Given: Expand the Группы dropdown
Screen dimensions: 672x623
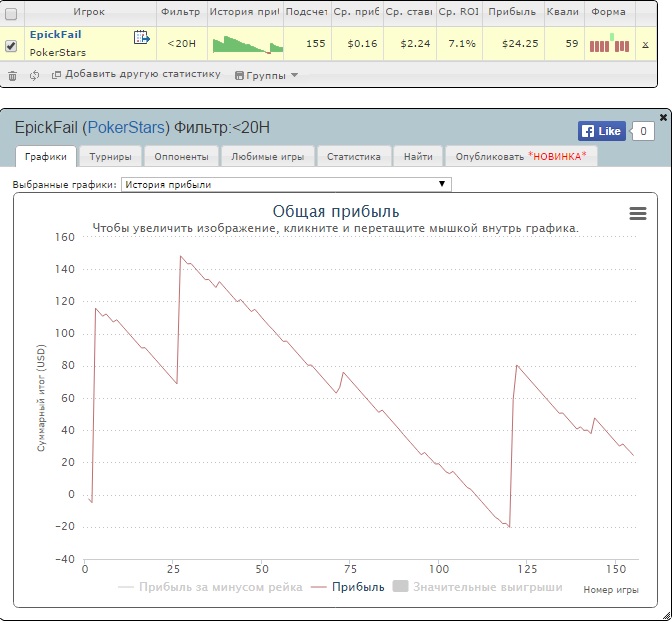Looking at the screenshot, I should coord(266,75).
